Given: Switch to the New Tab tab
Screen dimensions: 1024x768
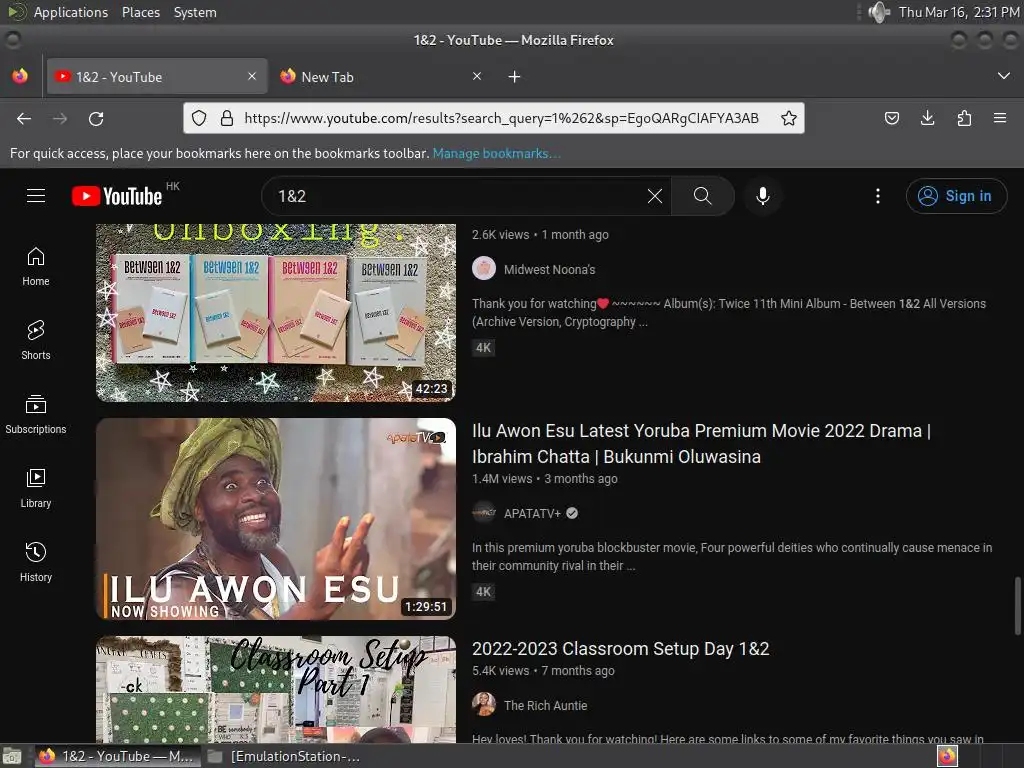Looking at the screenshot, I should pyautogui.click(x=381, y=76).
